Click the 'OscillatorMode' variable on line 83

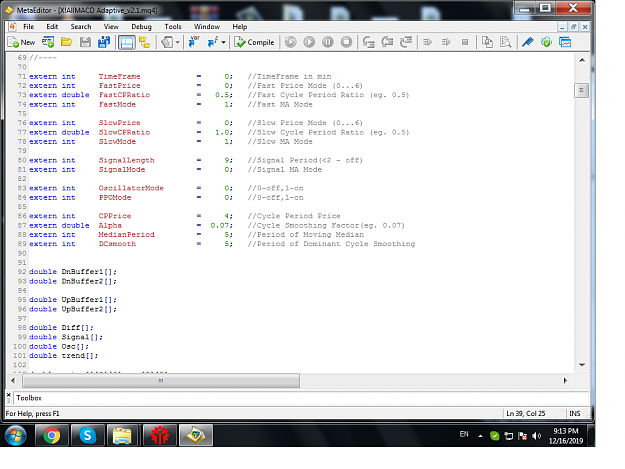click(x=131, y=188)
